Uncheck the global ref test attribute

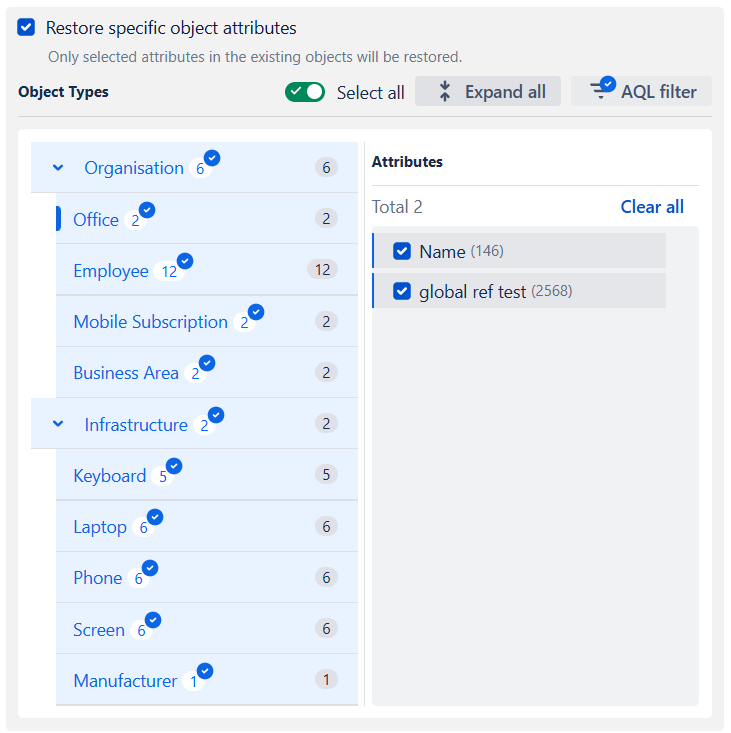[402, 291]
